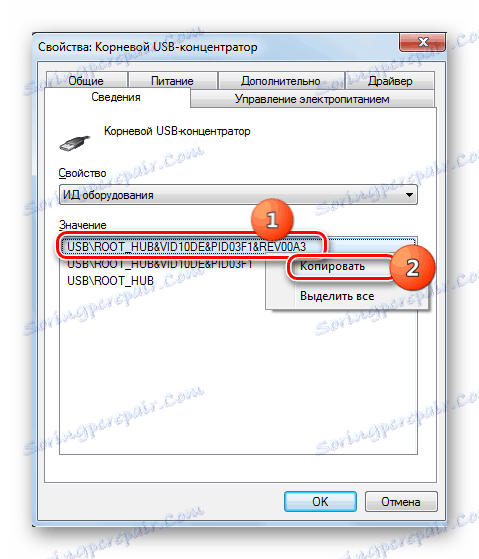Open the Дополнительно tab
479x559 pixels.
tap(281, 81)
